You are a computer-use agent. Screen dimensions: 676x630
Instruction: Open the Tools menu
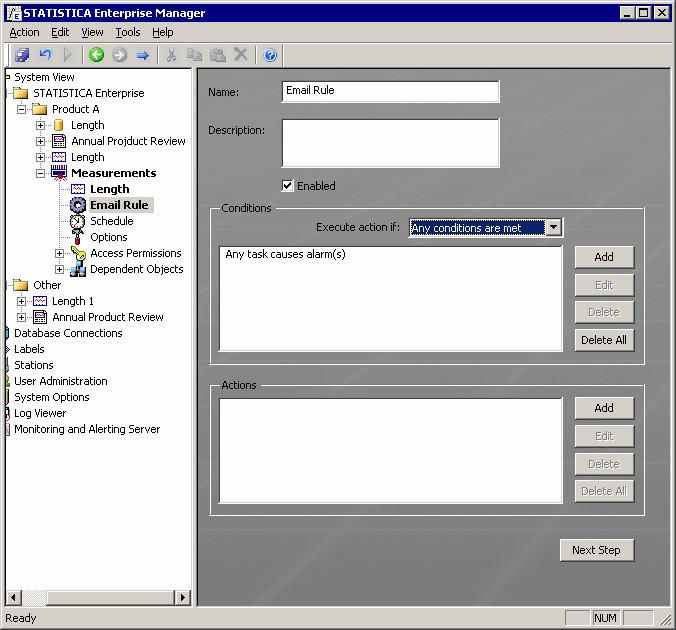click(128, 32)
